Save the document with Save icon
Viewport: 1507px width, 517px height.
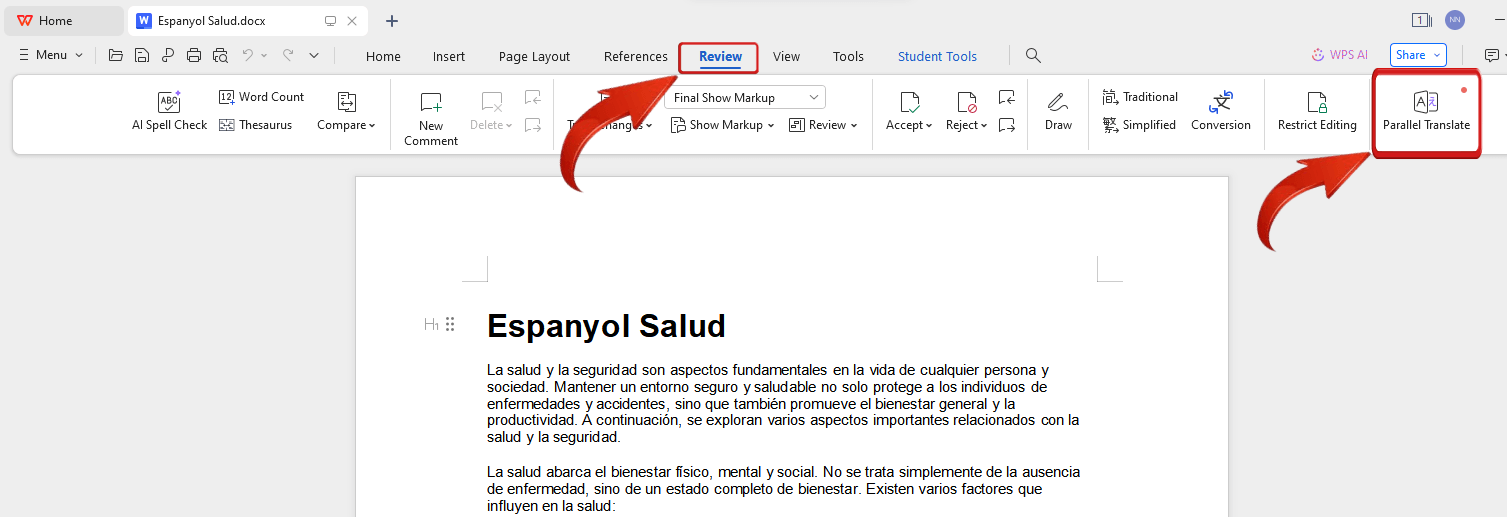[142, 56]
